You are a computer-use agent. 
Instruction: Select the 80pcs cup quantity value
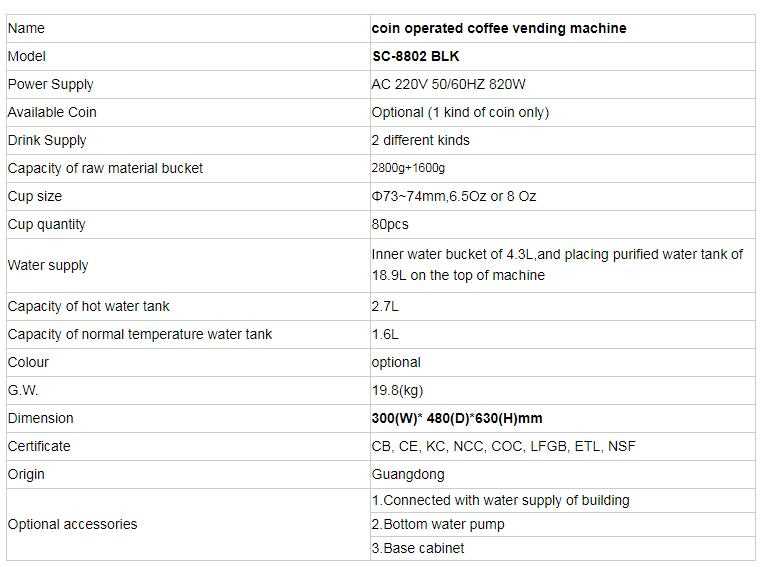point(390,224)
